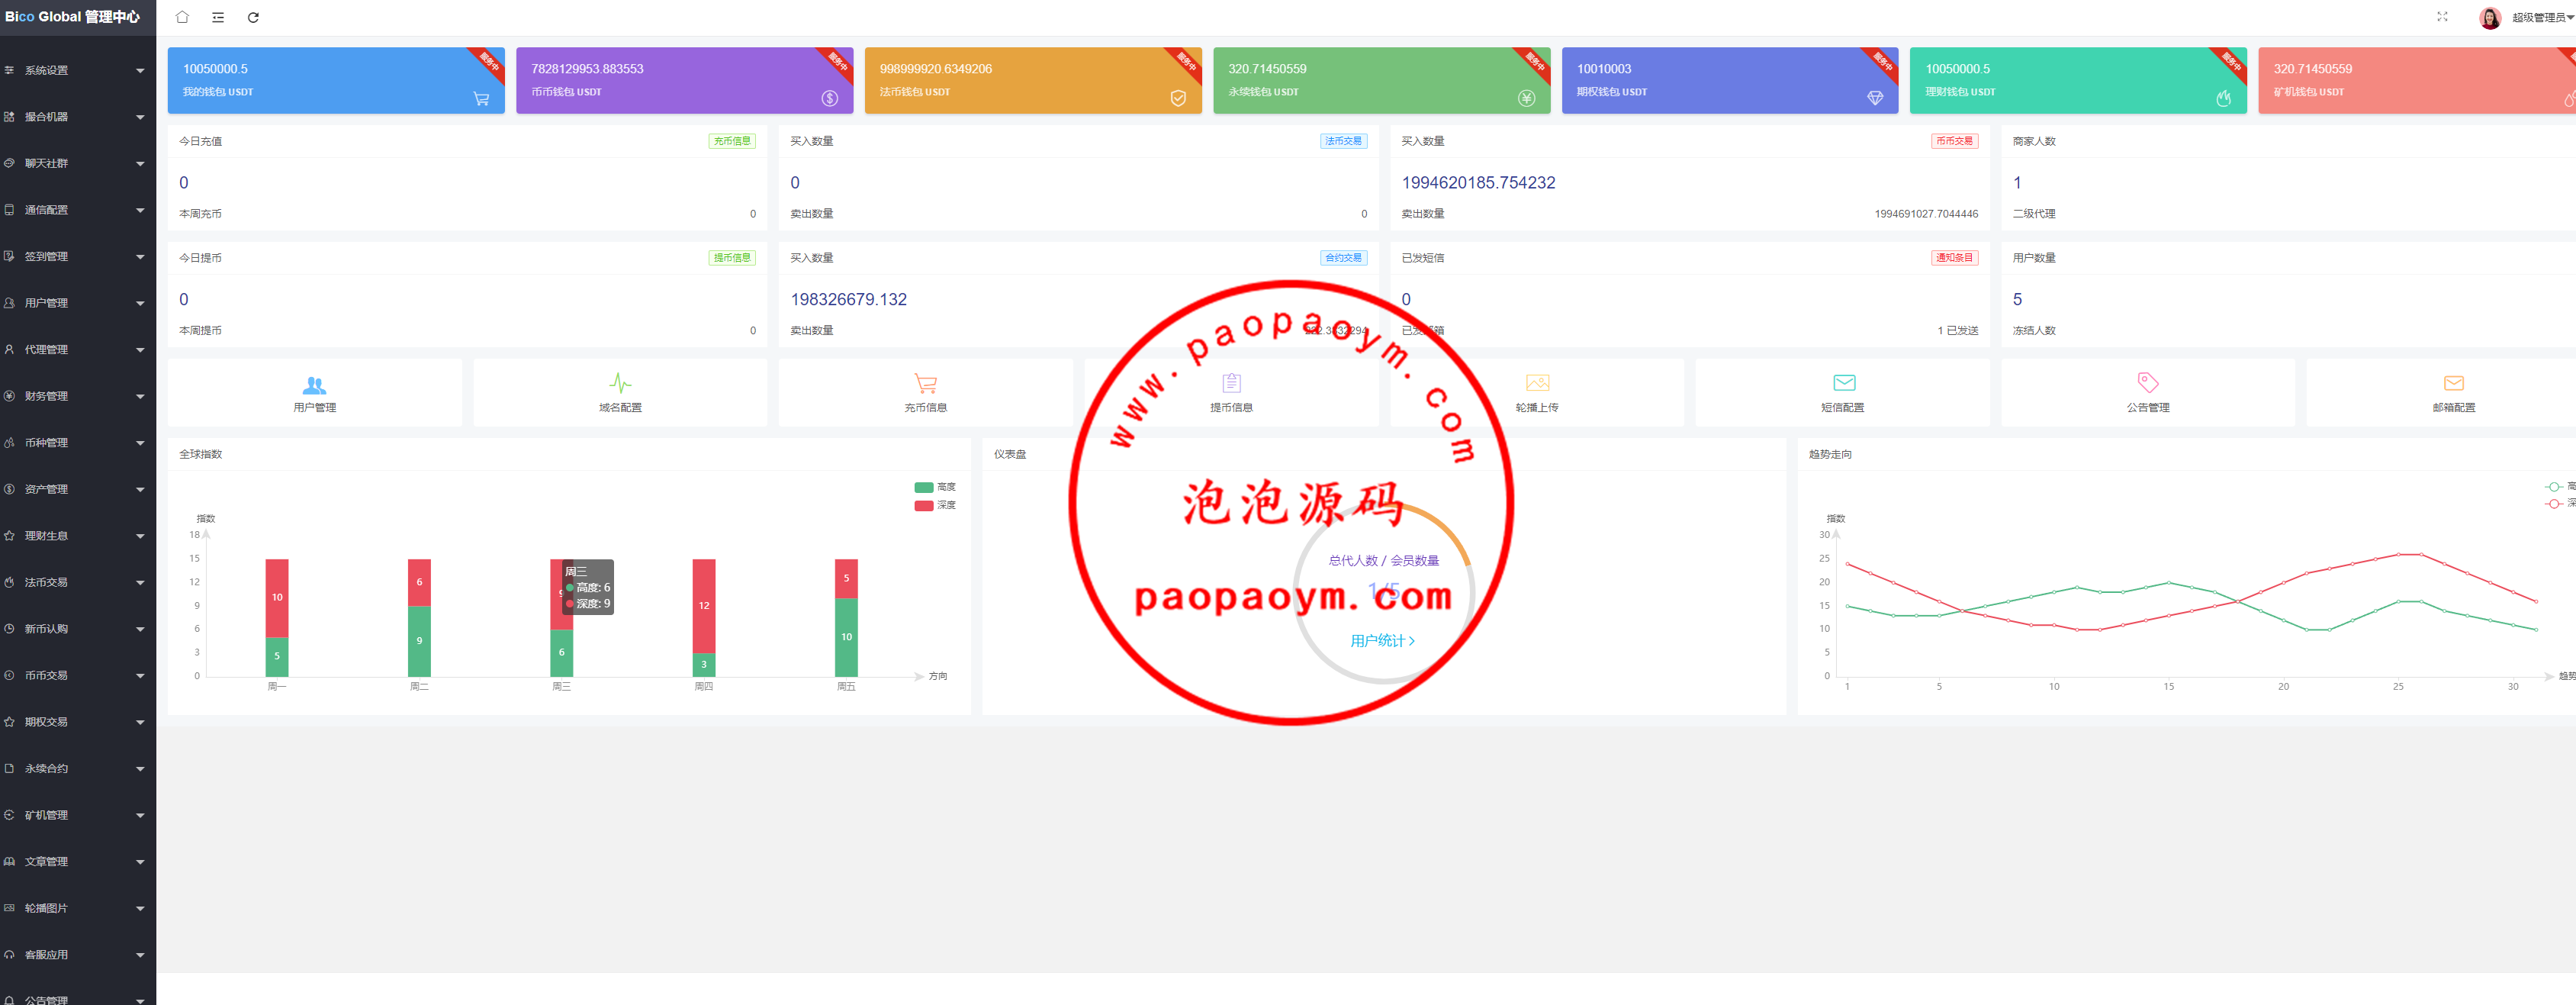Click the green 提币信息 badge on 今日提币

click(x=732, y=258)
